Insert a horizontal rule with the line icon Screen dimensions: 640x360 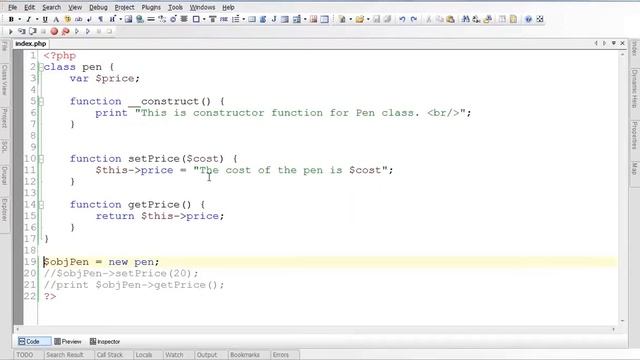coord(151,19)
